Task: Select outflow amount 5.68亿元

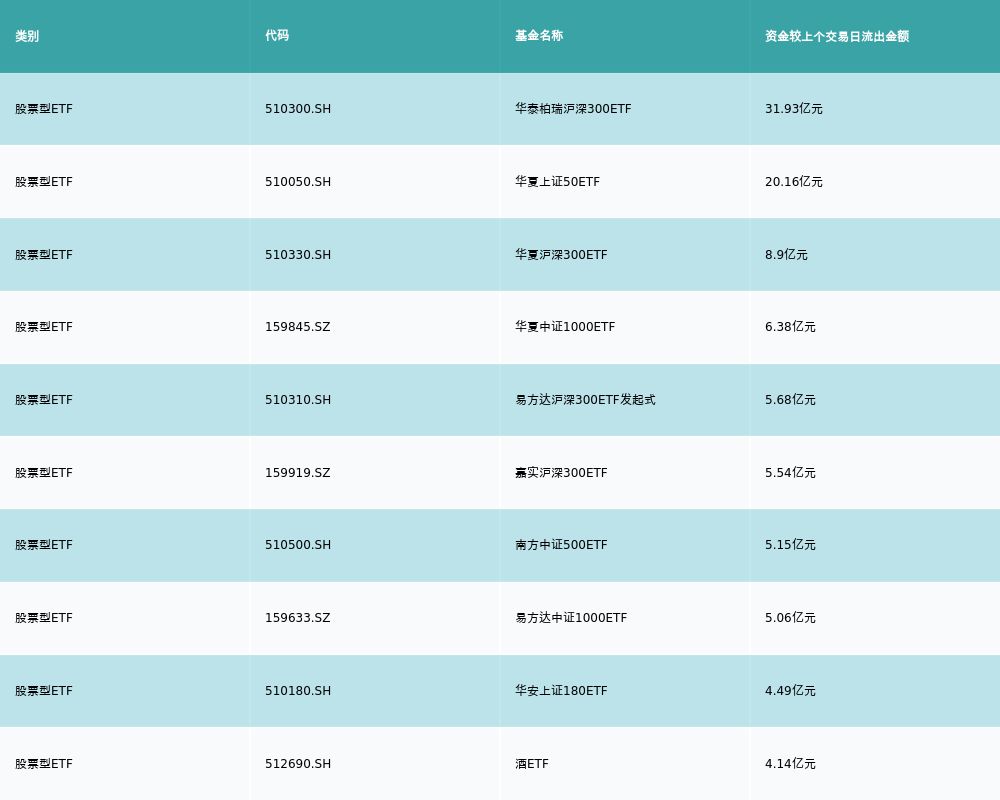Action: point(790,400)
